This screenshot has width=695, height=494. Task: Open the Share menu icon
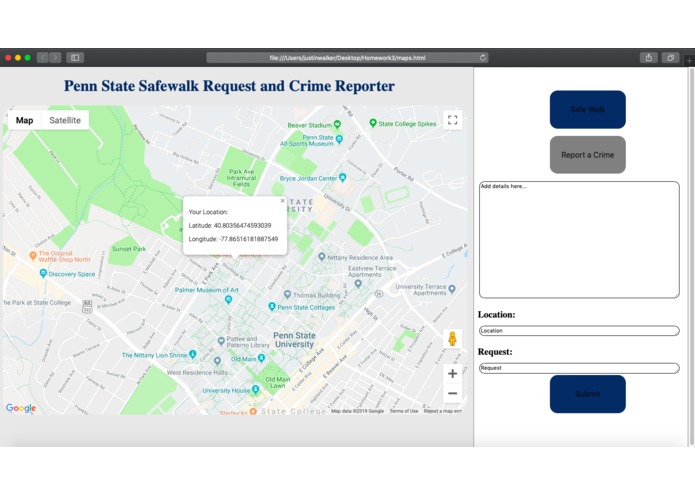click(648, 58)
